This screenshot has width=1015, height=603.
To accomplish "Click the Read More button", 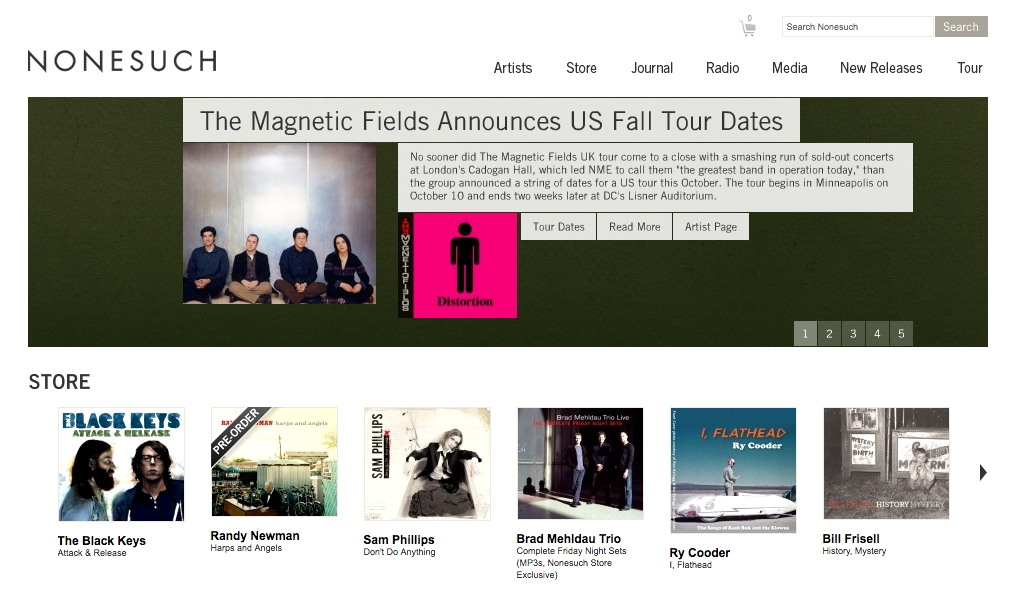I will point(634,226).
